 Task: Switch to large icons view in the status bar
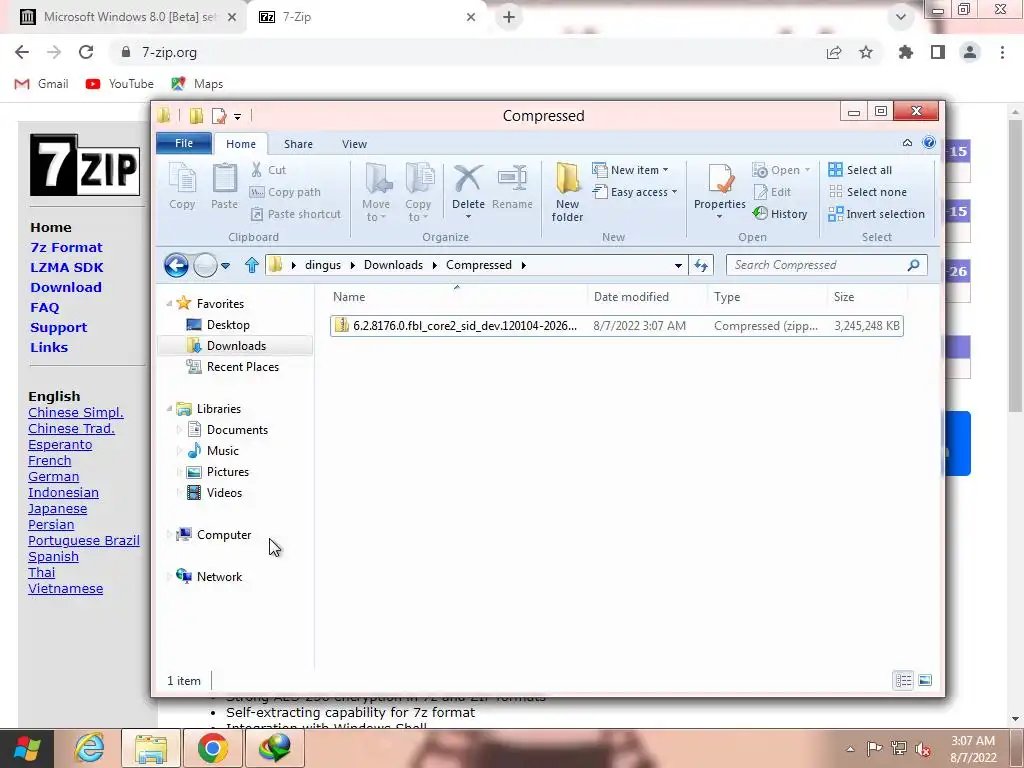[925, 680]
